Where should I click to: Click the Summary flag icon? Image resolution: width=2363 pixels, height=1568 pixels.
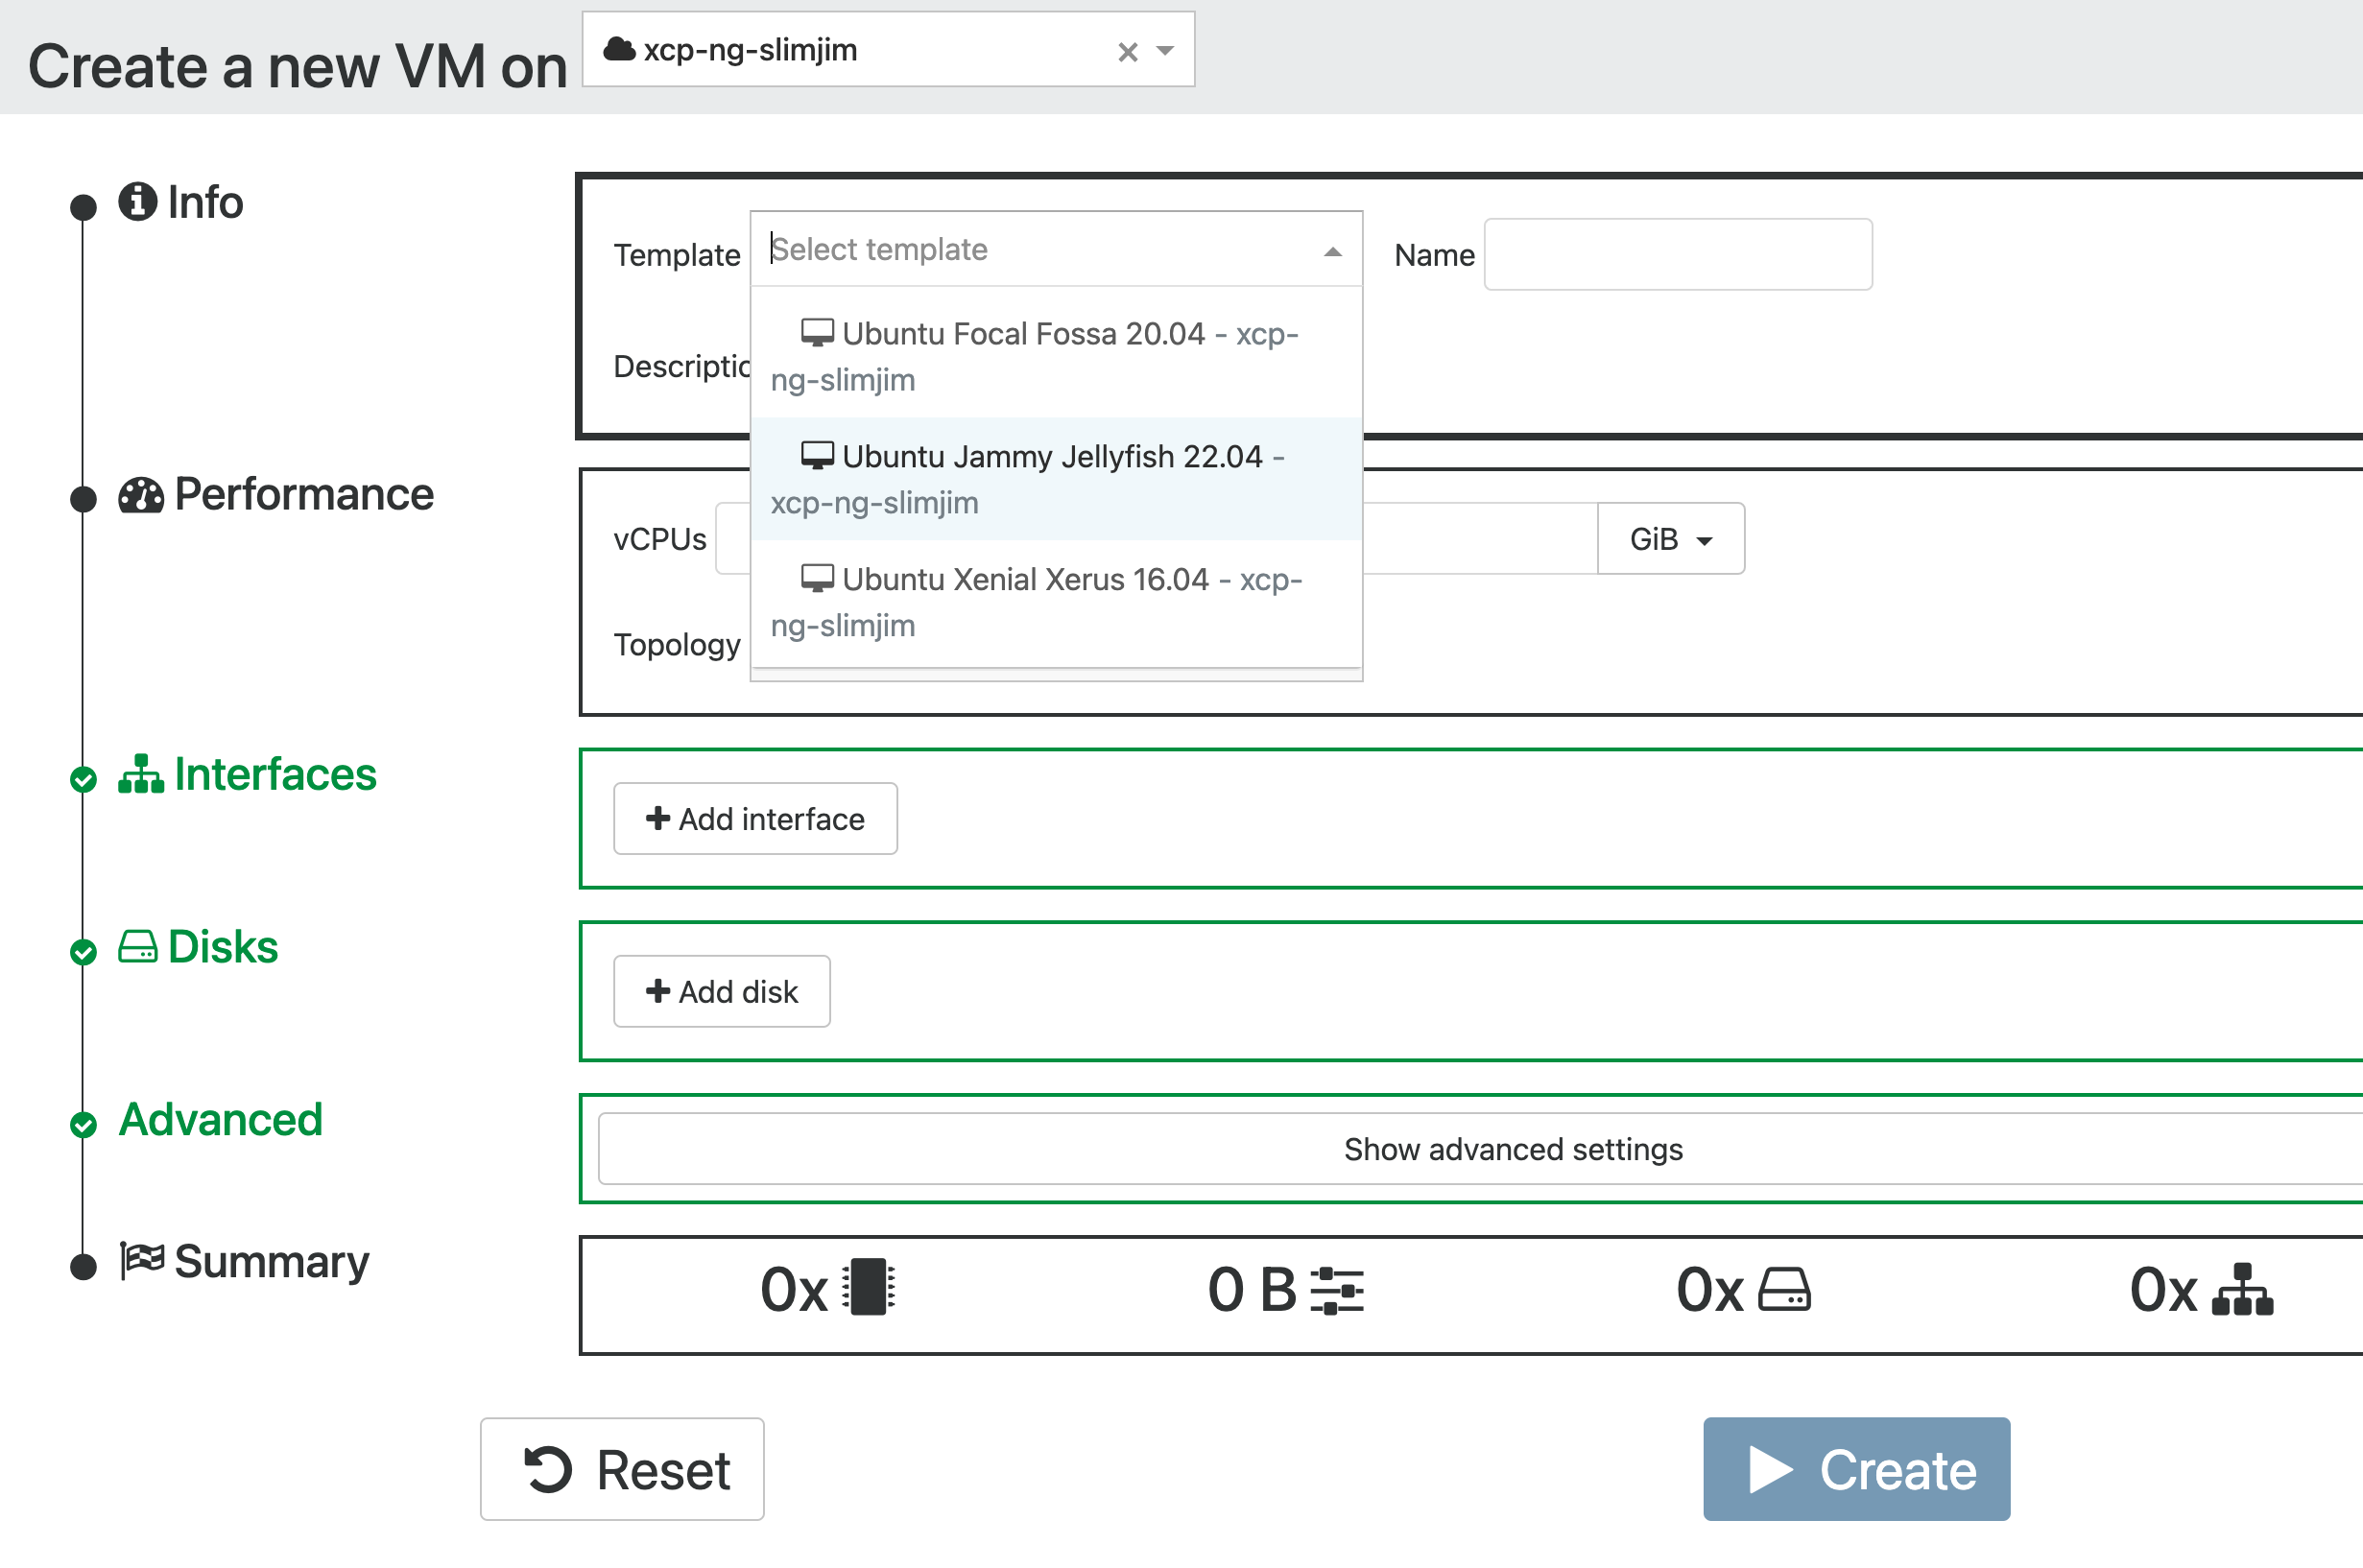pos(142,1261)
